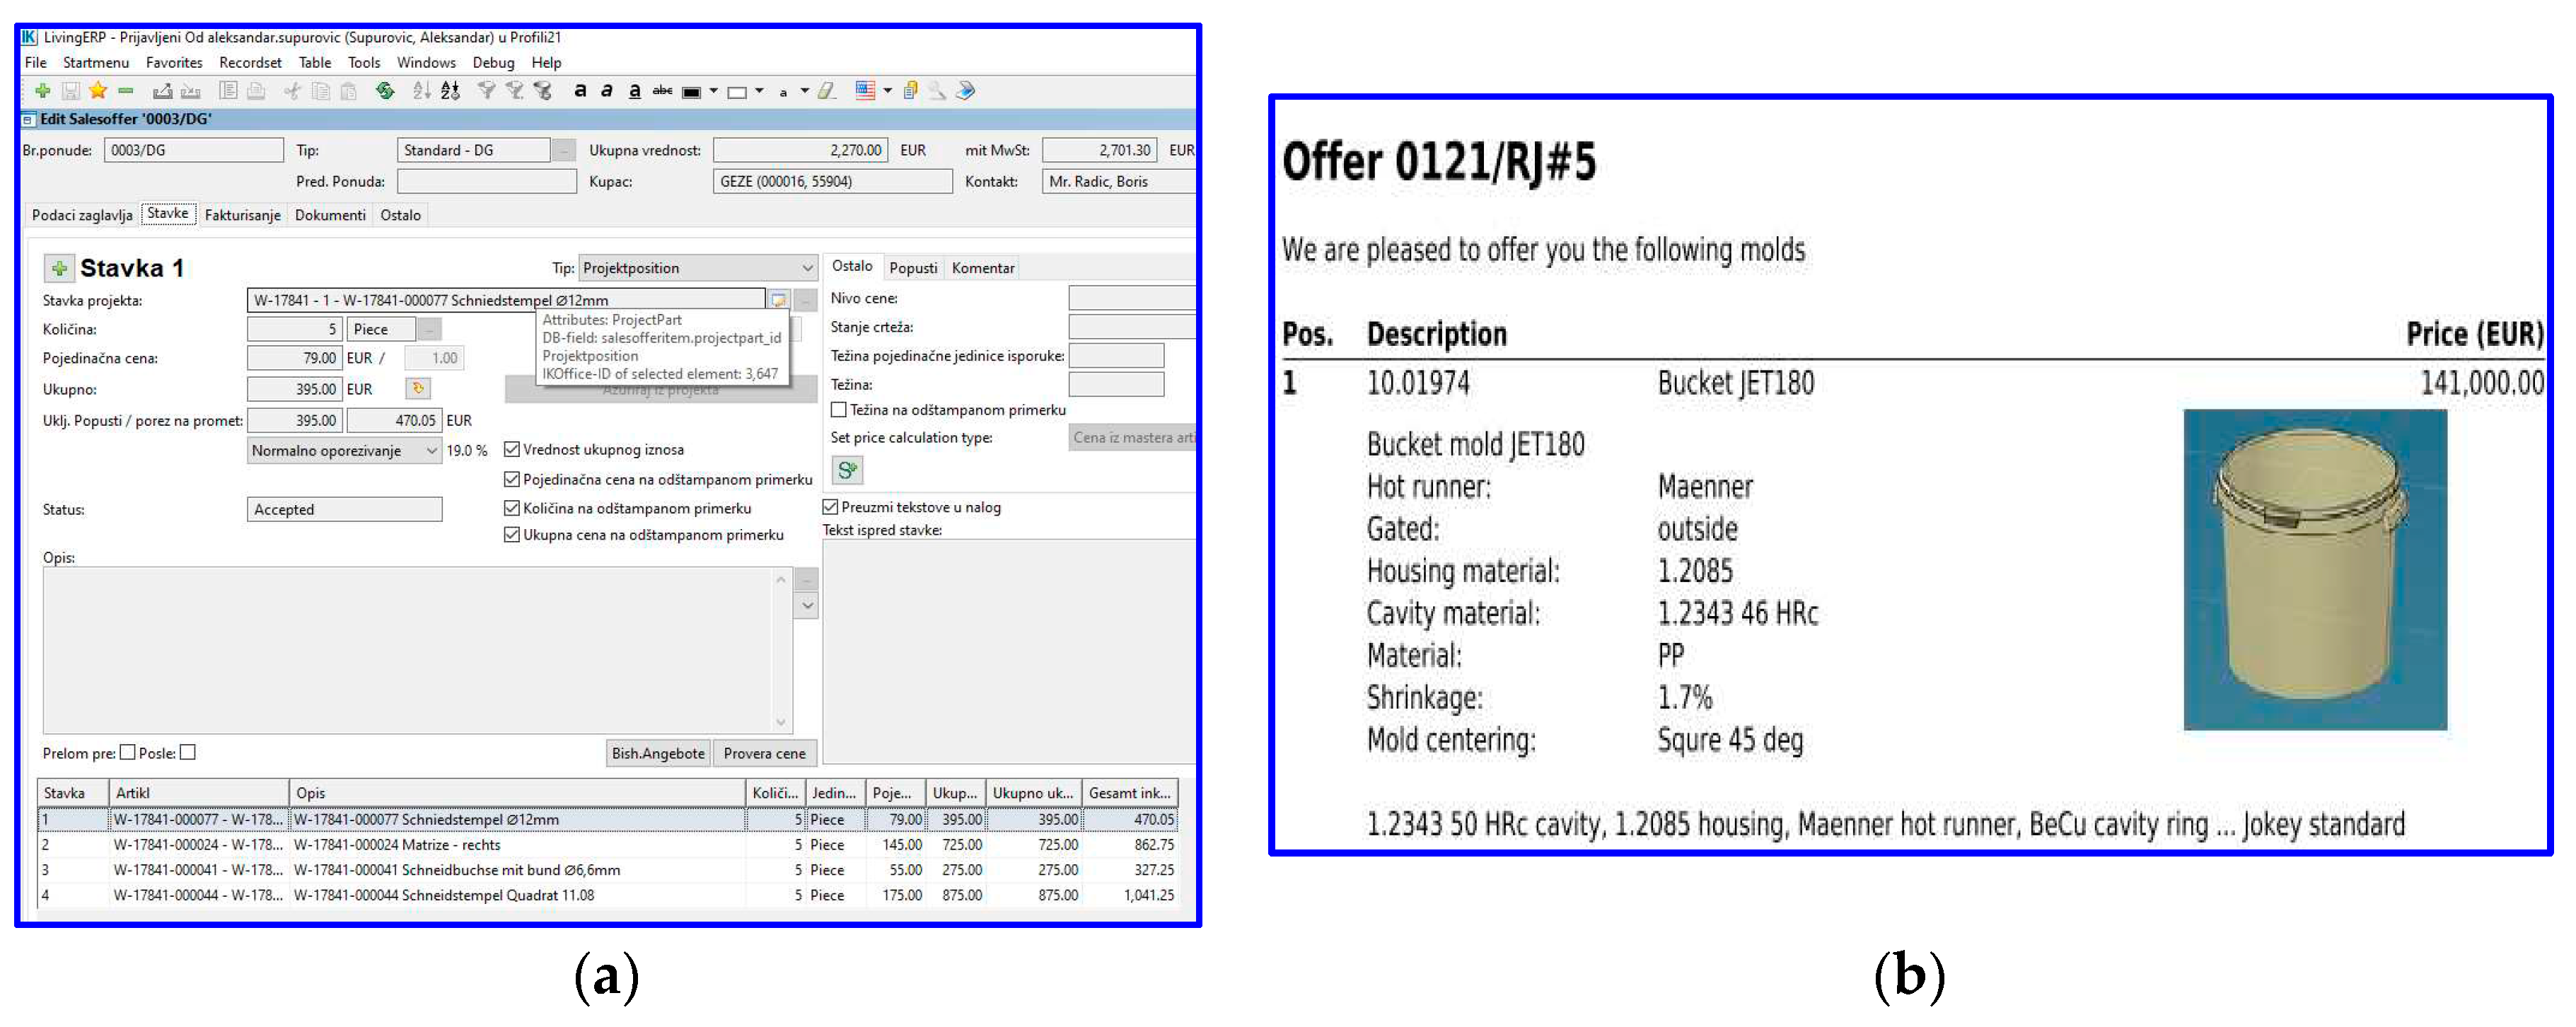Click the green plus add-record toolbar icon
Image resolution: width=2576 pixels, height=1027 pixels.
[x=42, y=91]
